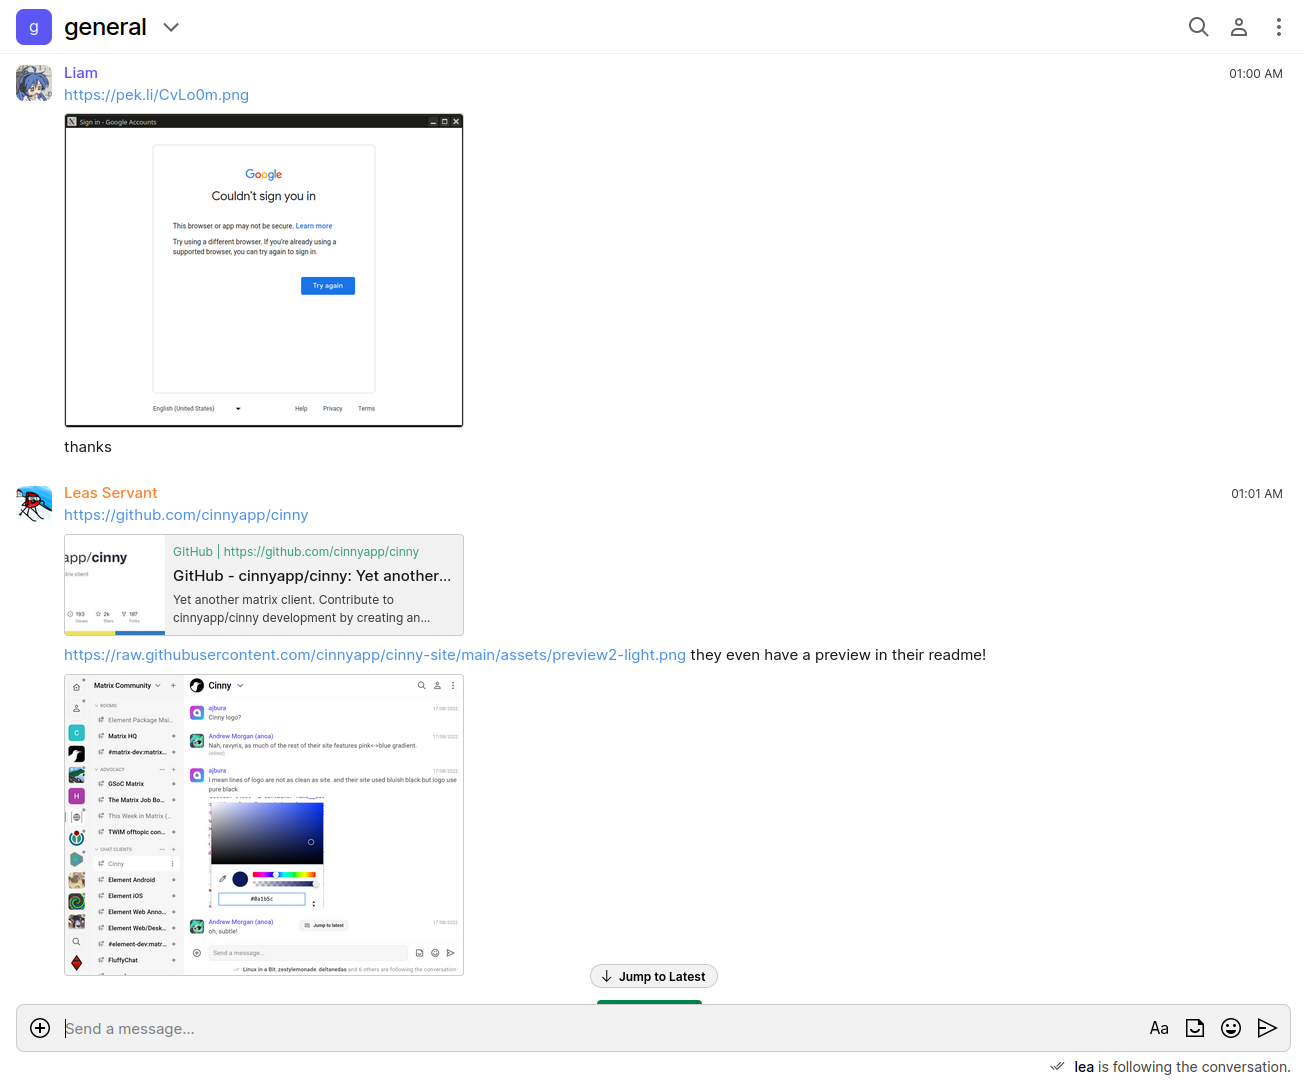Open the Cinny app preview screenshot image
Image resolution: width=1304 pixels, height=1080 pixels.
(264, 825)
